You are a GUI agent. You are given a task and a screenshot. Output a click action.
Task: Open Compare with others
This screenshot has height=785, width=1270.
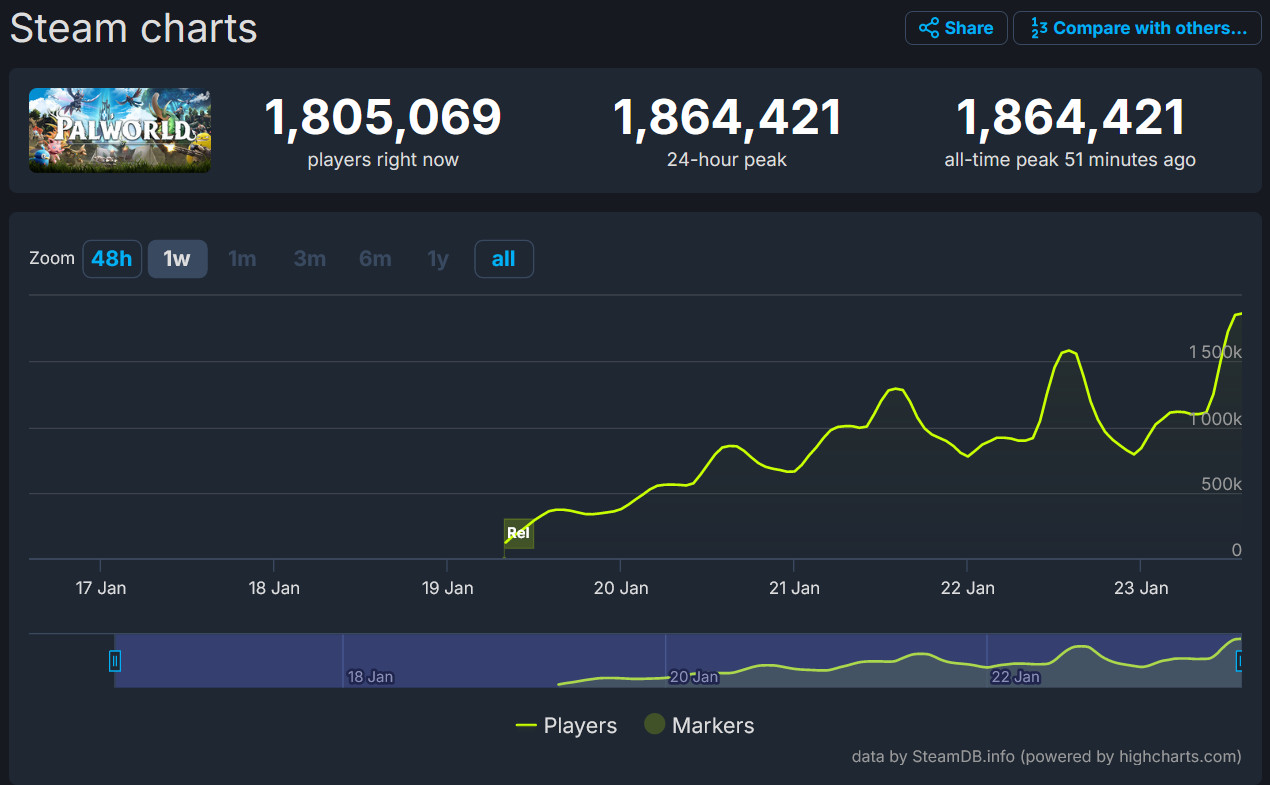coord(1138,28)
